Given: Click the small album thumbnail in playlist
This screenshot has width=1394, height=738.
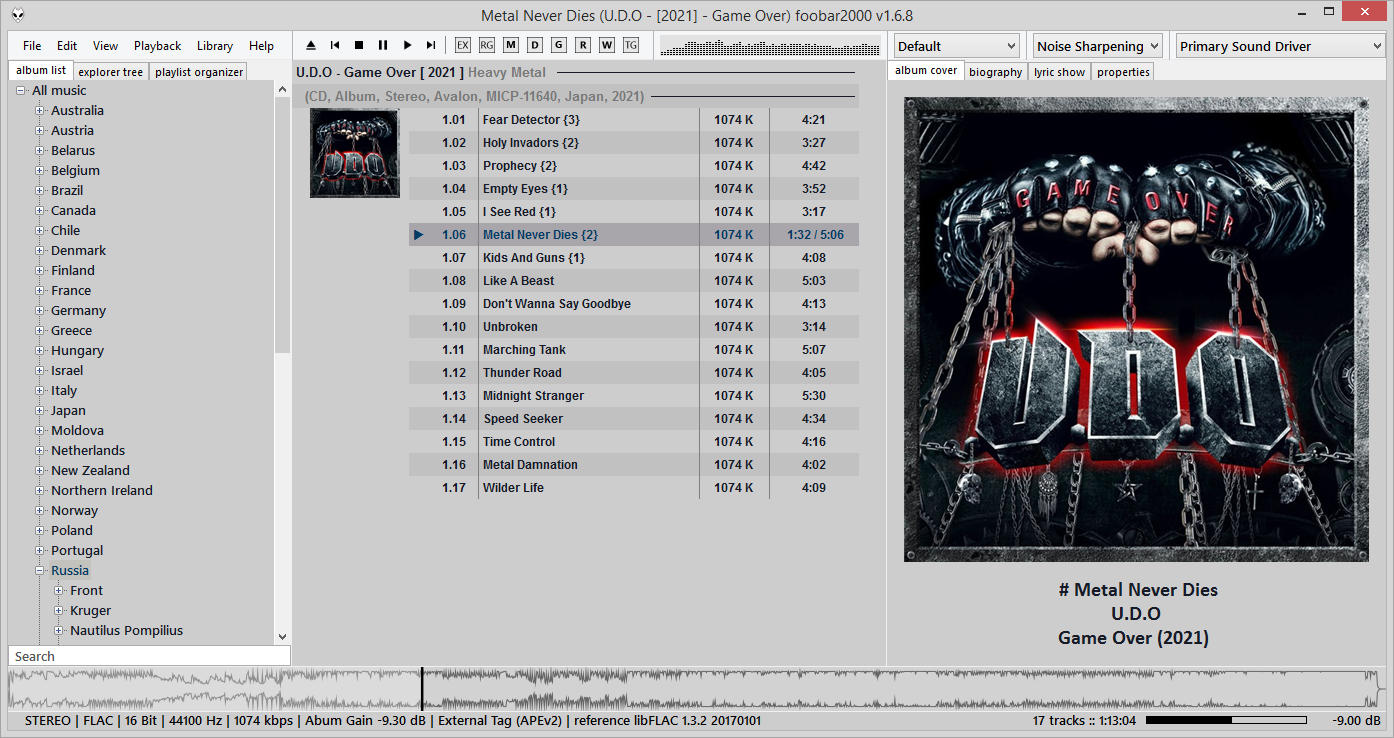Looking at the screenshot, I should [354, 153].
